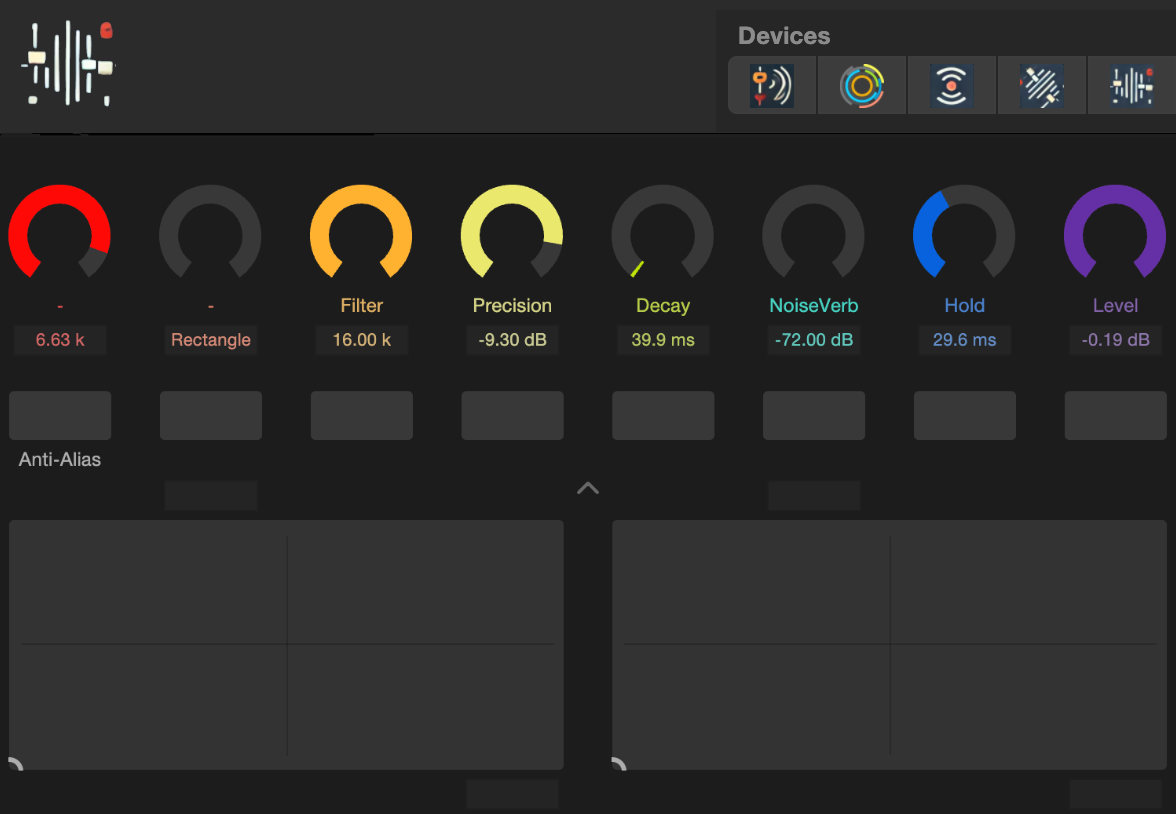Image resolution: width=1176 pixels, height=814 pixels.
Task: Click the yellow Precision knob
Action: coord(512,232)
